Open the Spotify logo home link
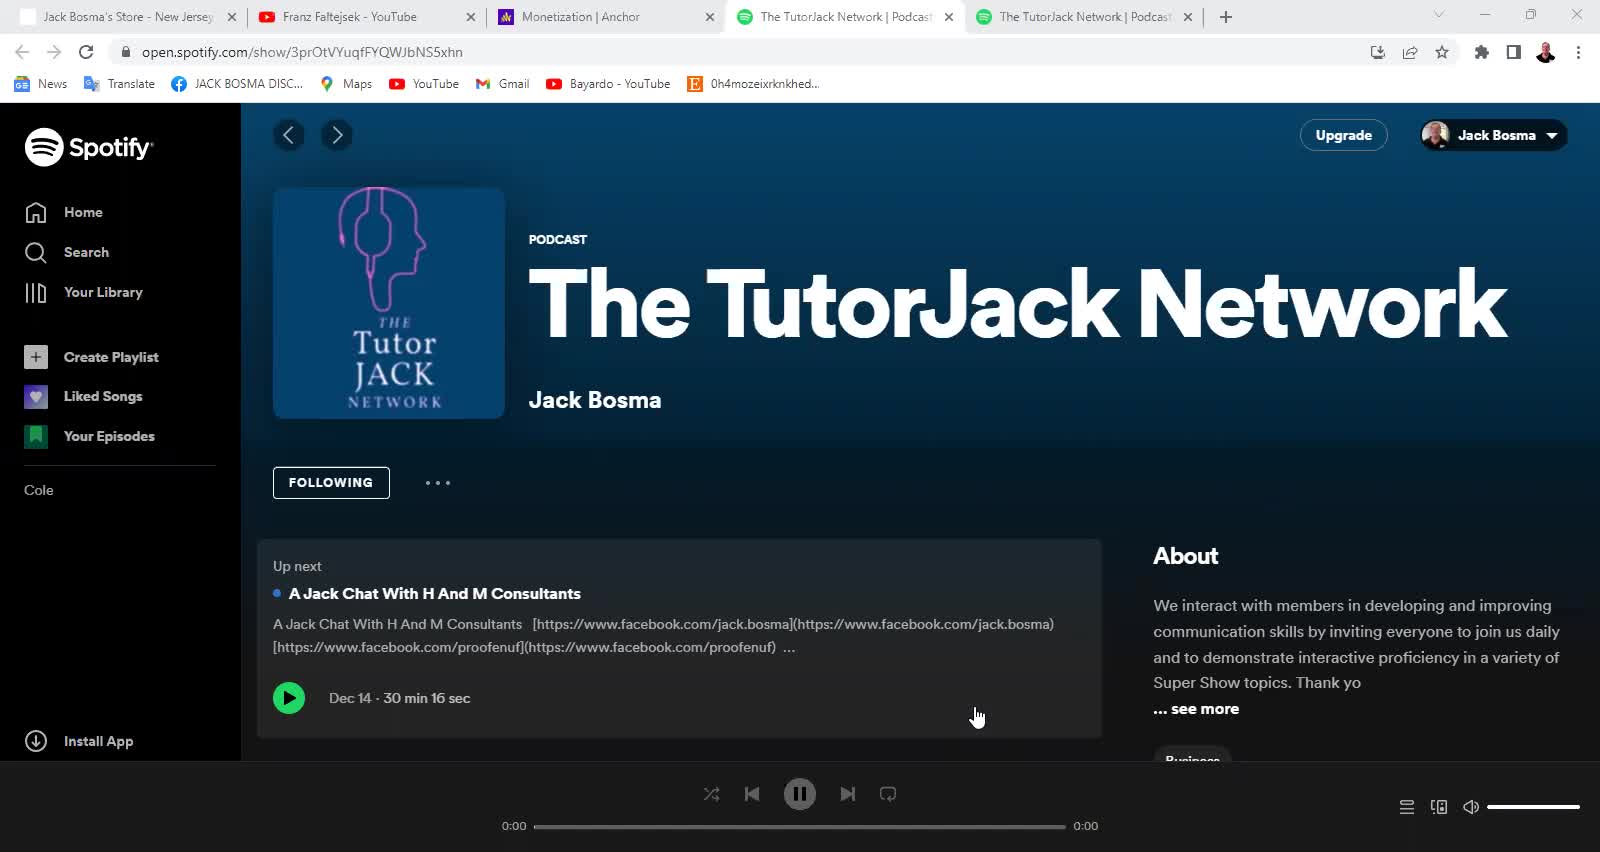 tap(89, 147)
